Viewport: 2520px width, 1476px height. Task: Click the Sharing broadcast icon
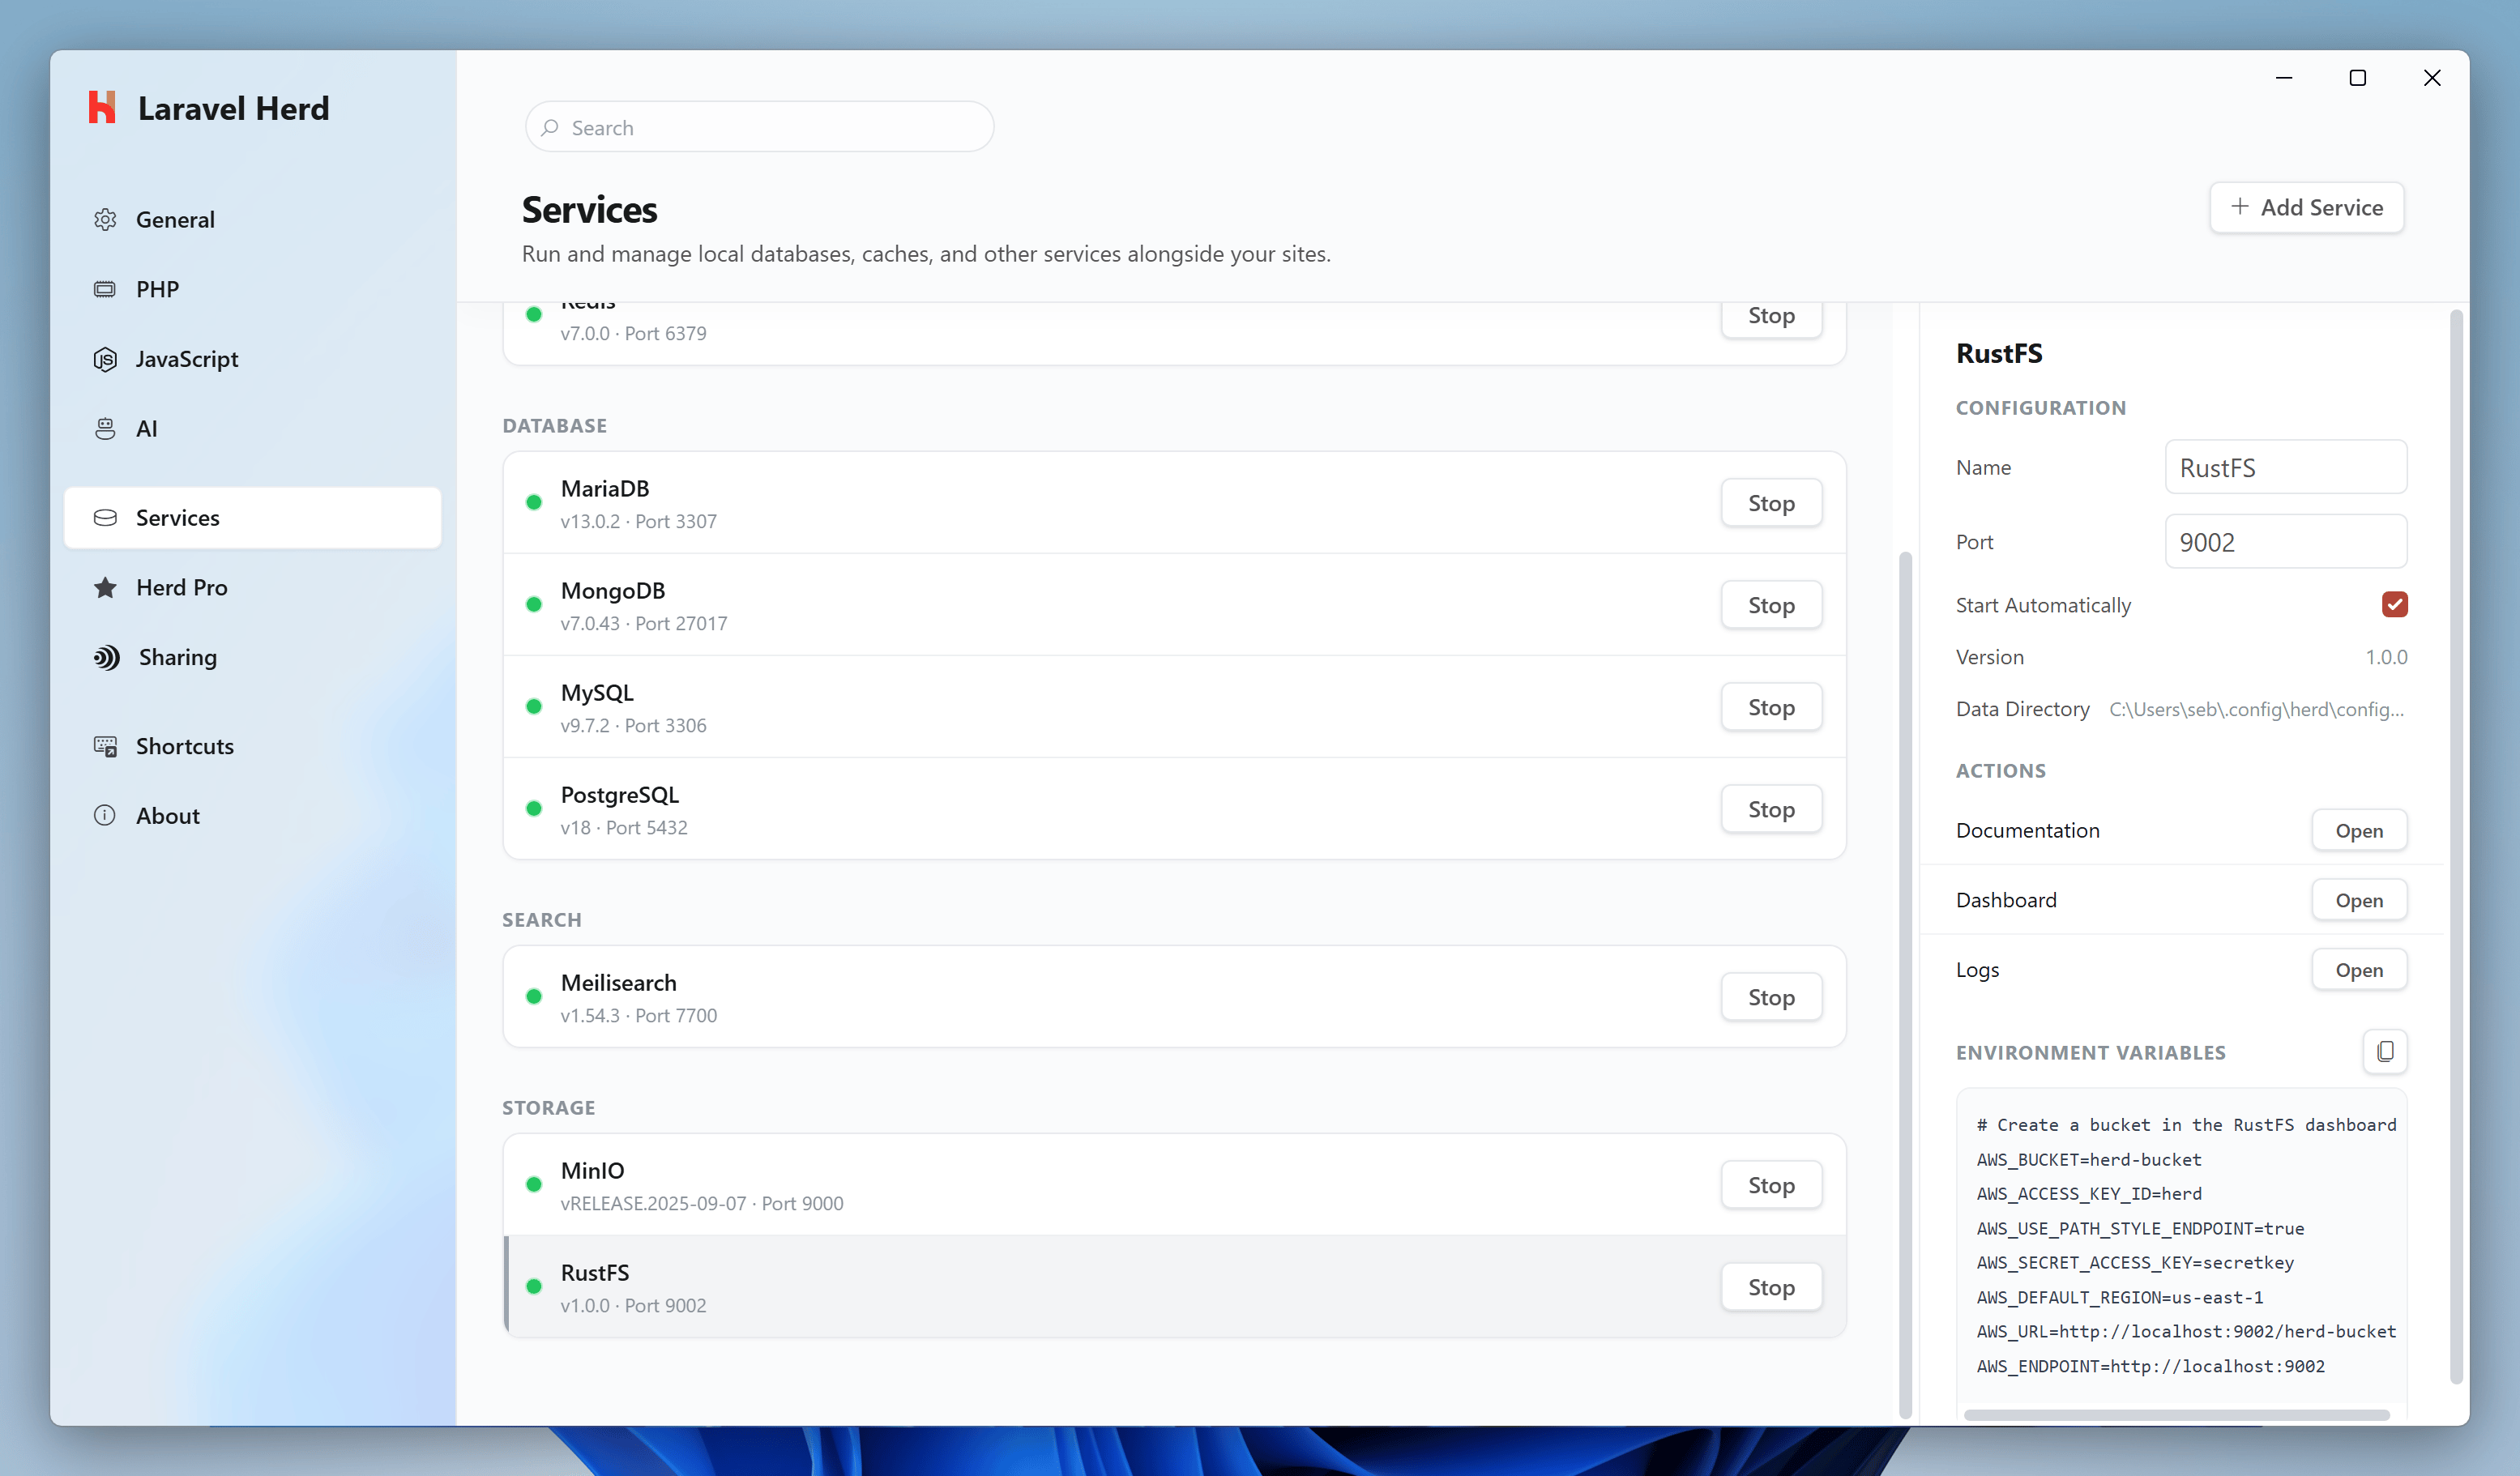(x=106, y=657)
